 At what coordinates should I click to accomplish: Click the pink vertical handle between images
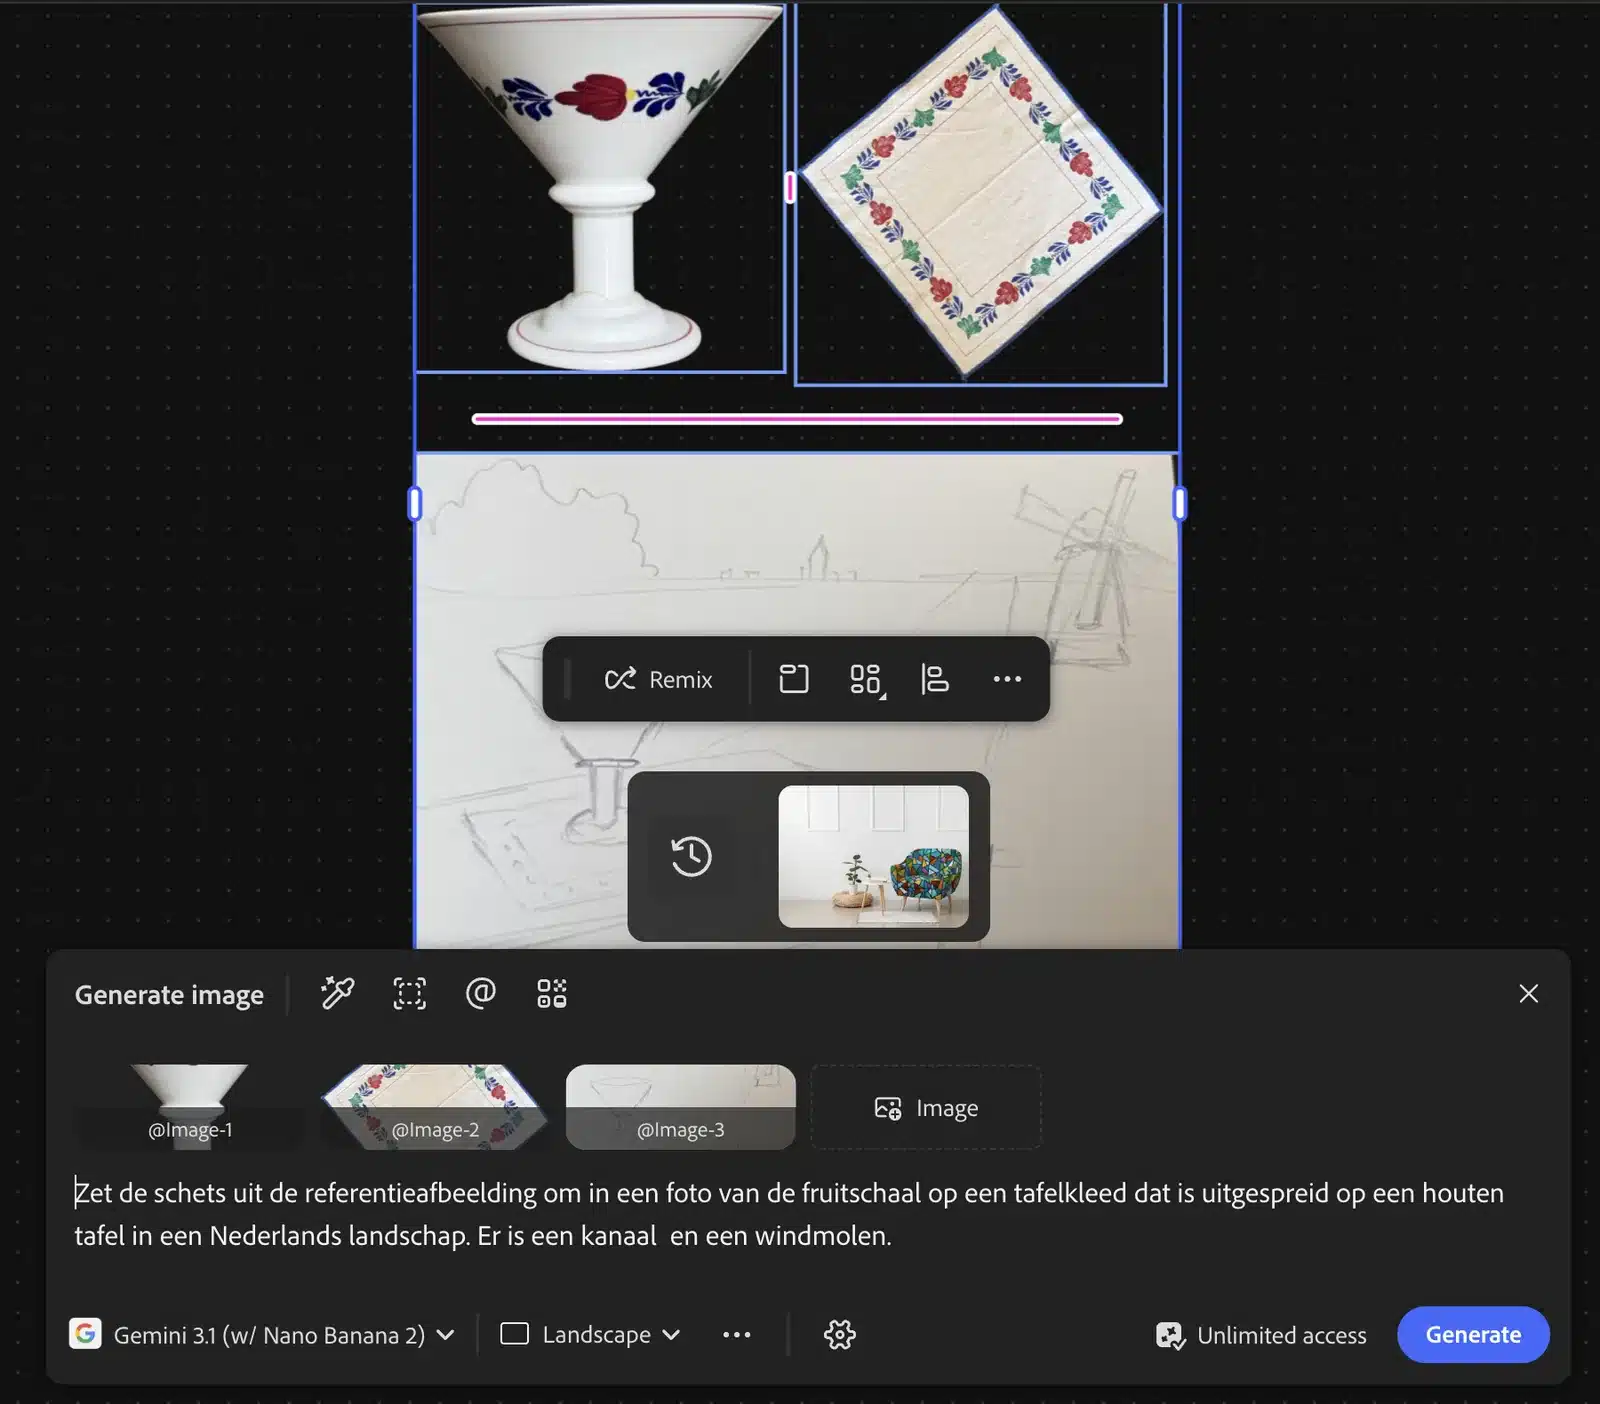[x=790, y=187]
